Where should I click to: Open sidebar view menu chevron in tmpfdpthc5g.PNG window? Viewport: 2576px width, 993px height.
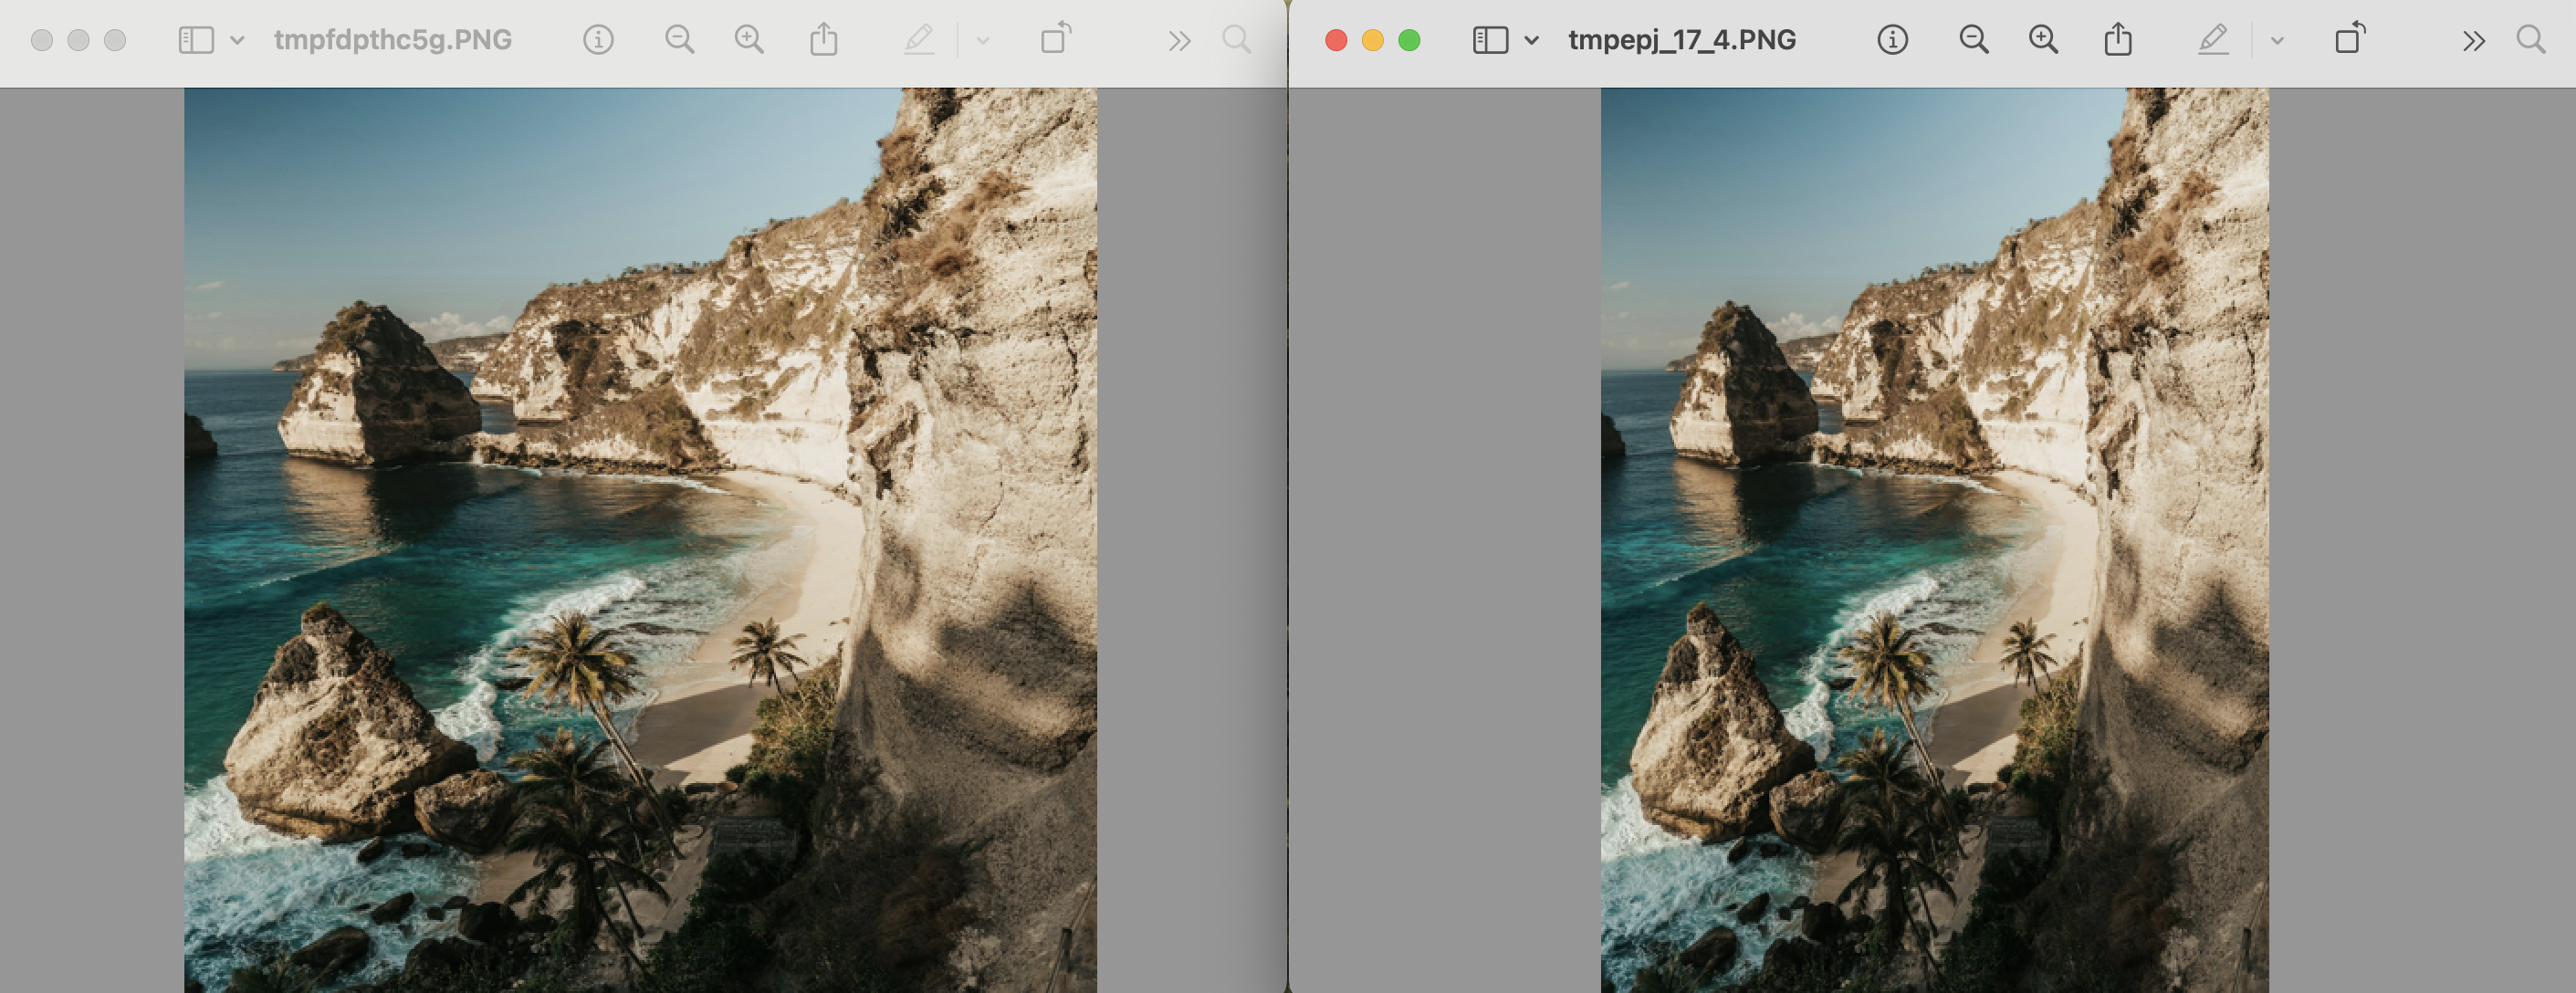click(237, 41)
